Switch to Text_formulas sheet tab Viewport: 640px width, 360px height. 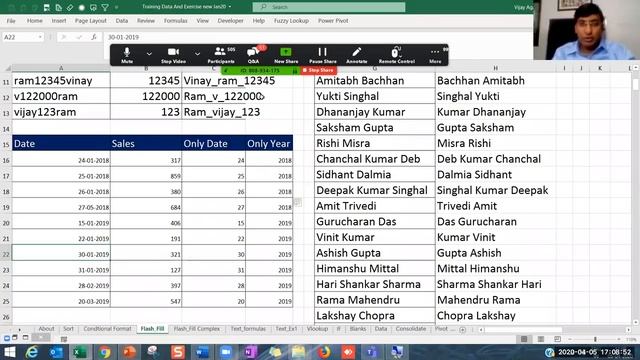click(248, 329)
